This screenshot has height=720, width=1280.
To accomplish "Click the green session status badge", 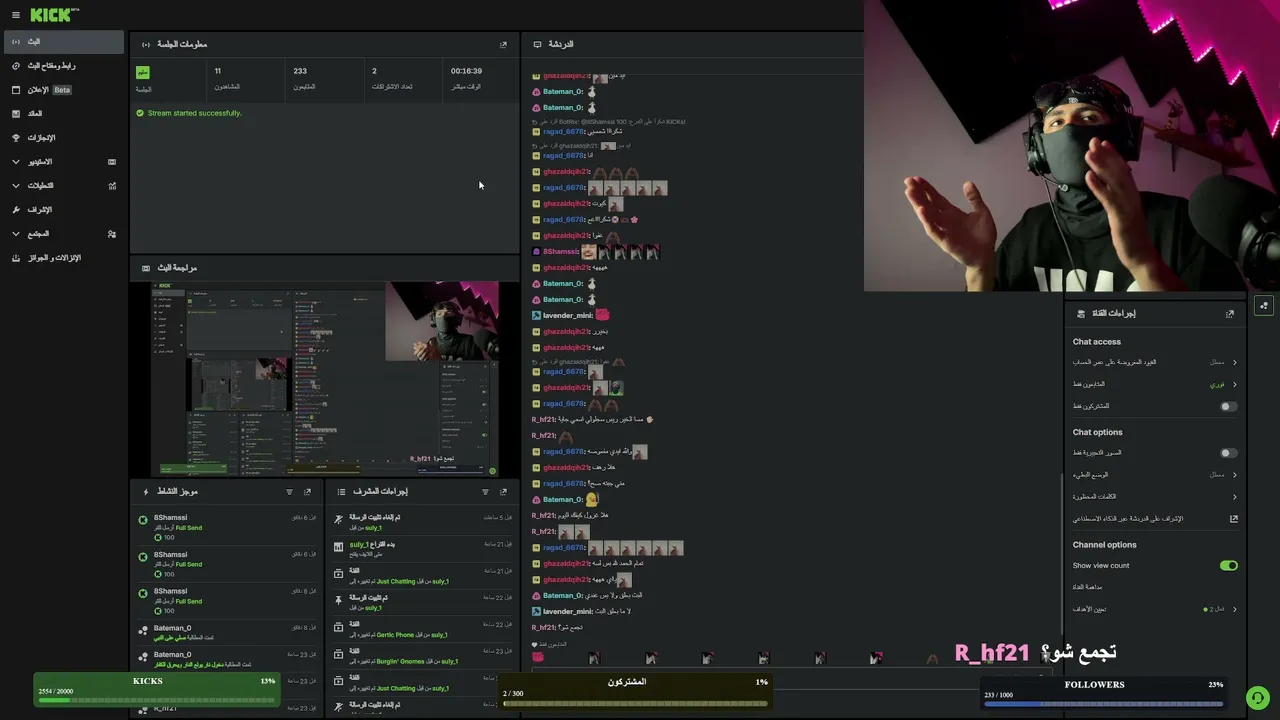I will (x=143, y=72).
